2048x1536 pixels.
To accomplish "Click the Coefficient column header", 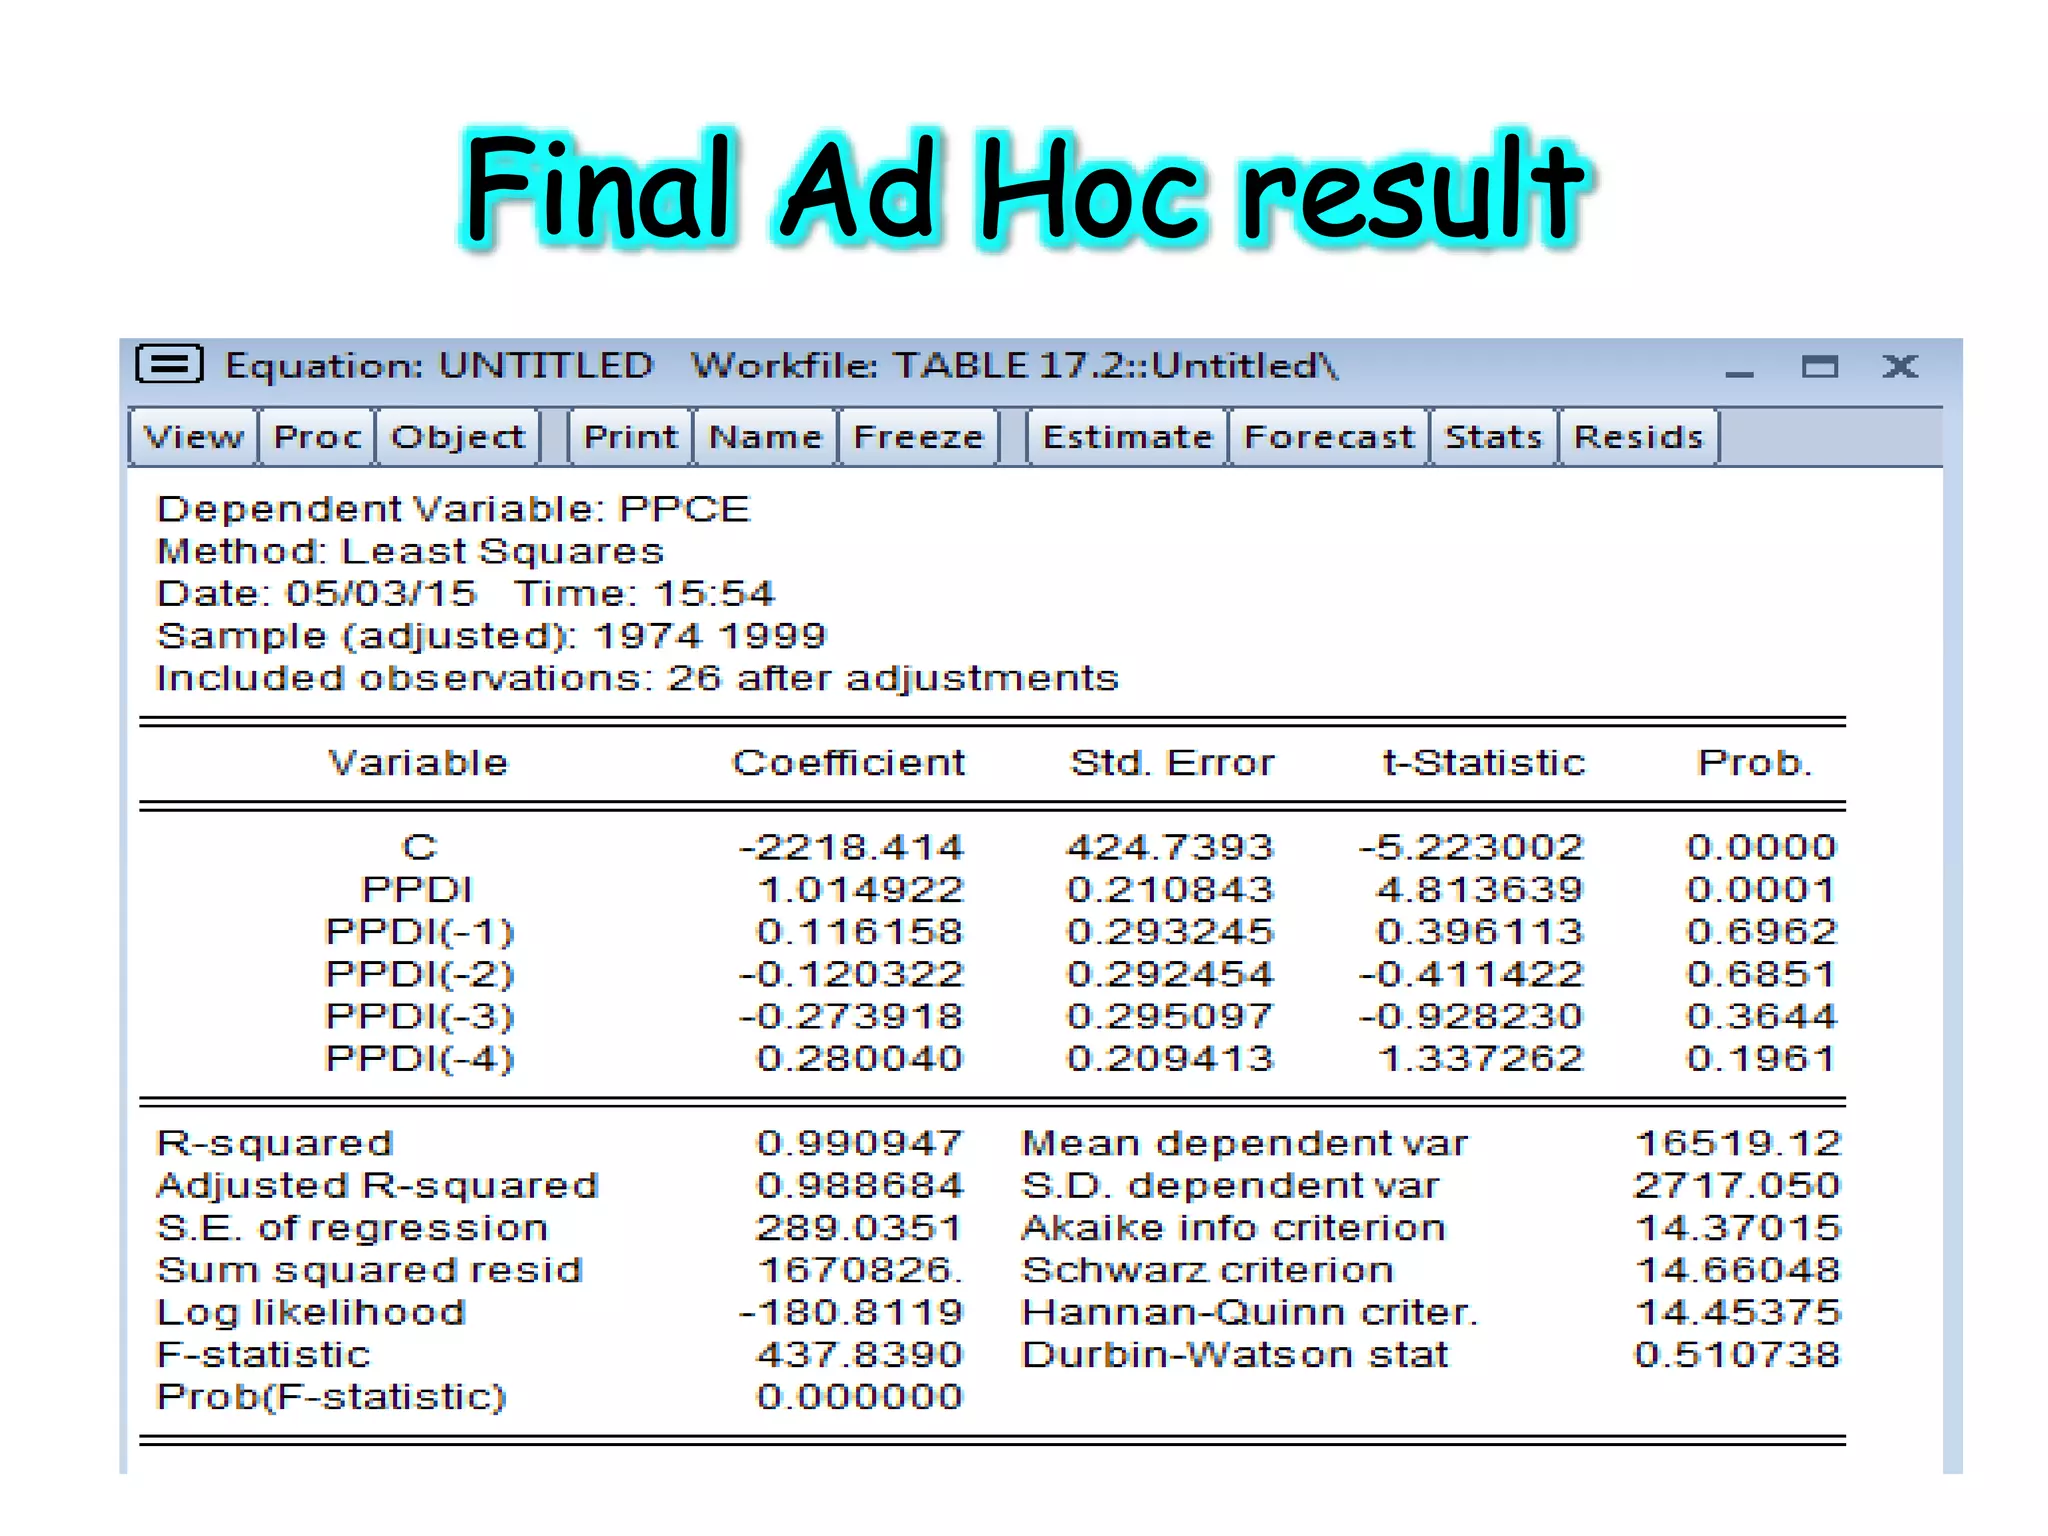I will click(x=848, y=763).
